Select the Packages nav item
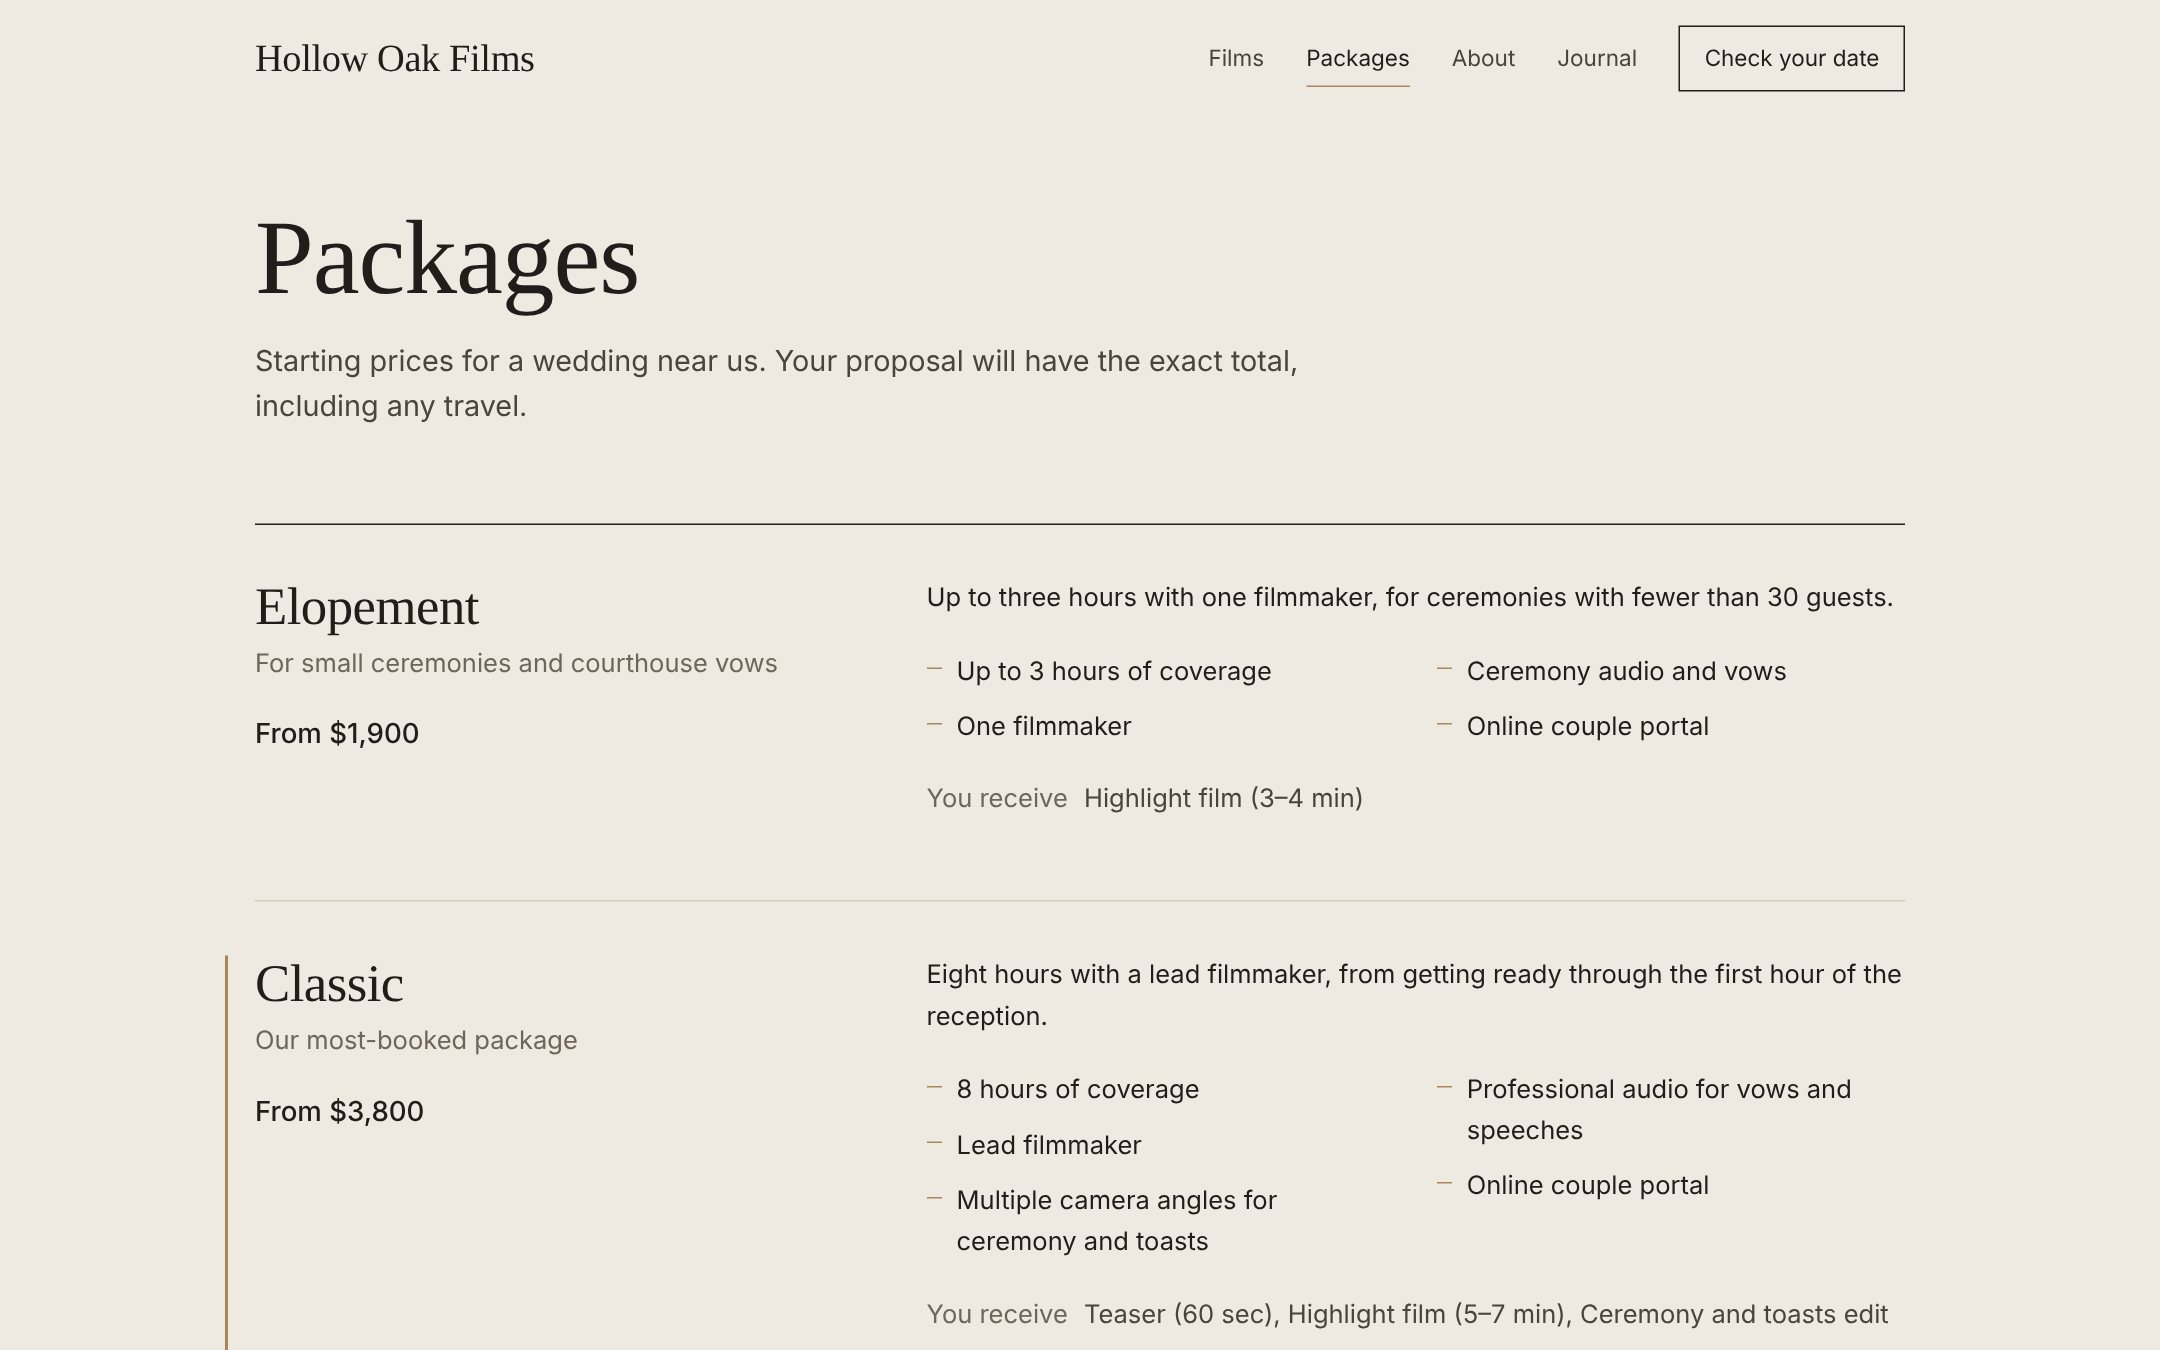 click(x=1357, y=58)
